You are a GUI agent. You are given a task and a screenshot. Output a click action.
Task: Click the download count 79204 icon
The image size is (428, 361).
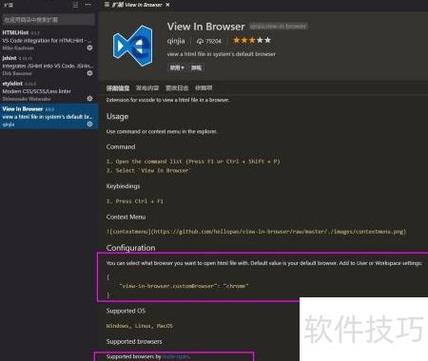click(200, 41)
